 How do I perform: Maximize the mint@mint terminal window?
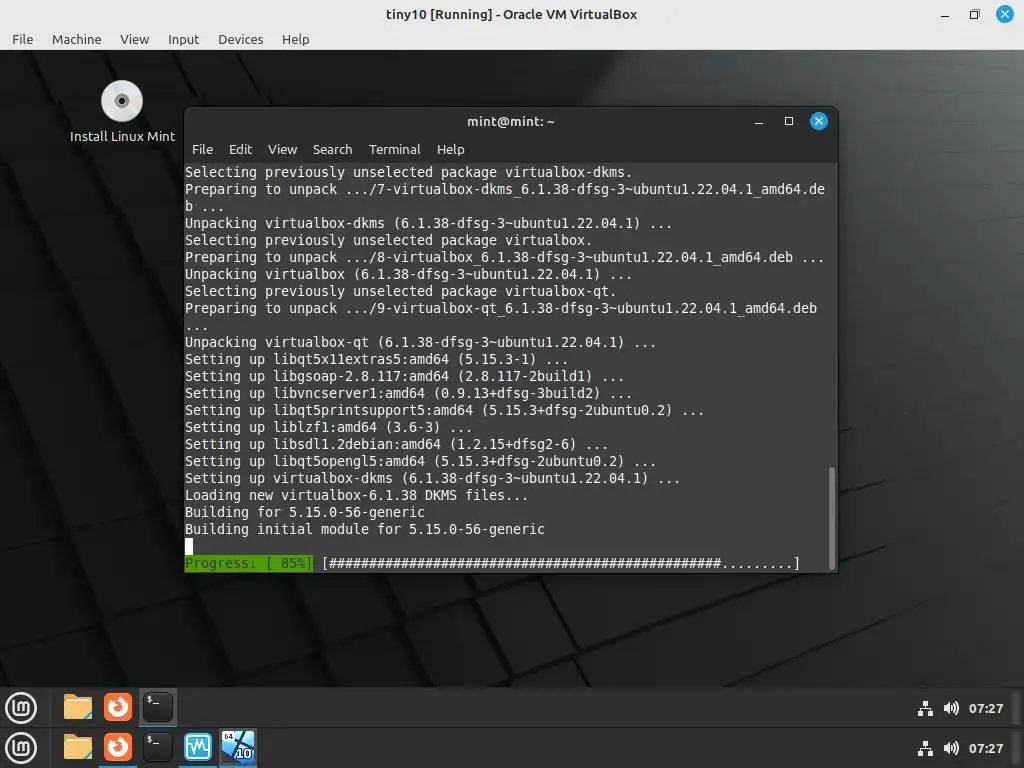click(789, 121)
